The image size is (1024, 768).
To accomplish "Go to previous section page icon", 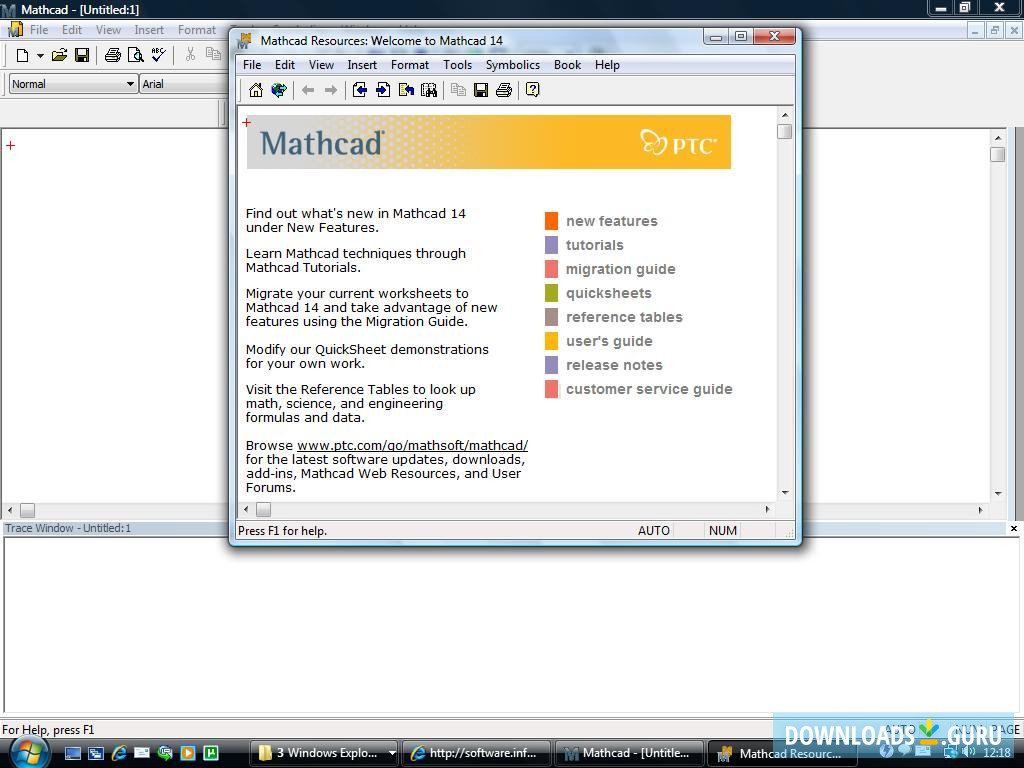I will pos(359,90).
